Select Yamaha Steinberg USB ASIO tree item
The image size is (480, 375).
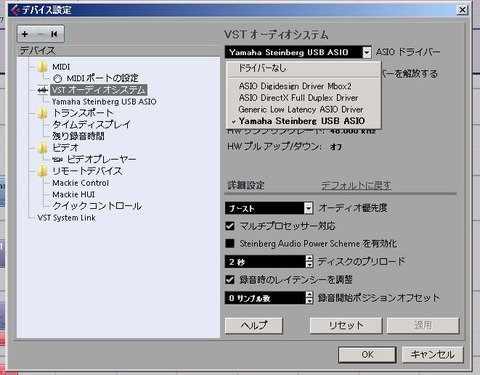104,102
